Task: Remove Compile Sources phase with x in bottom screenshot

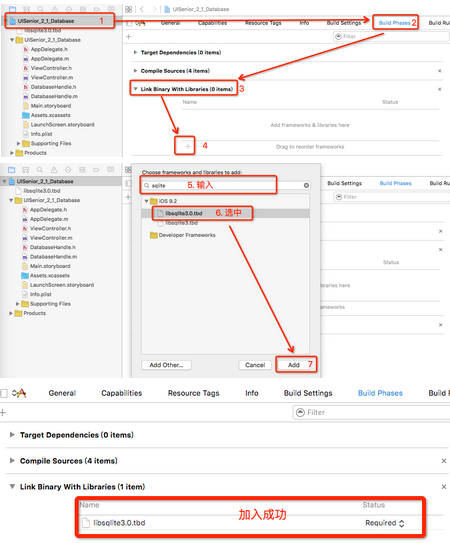Action: pyautogui.click(x=443, y=461)
